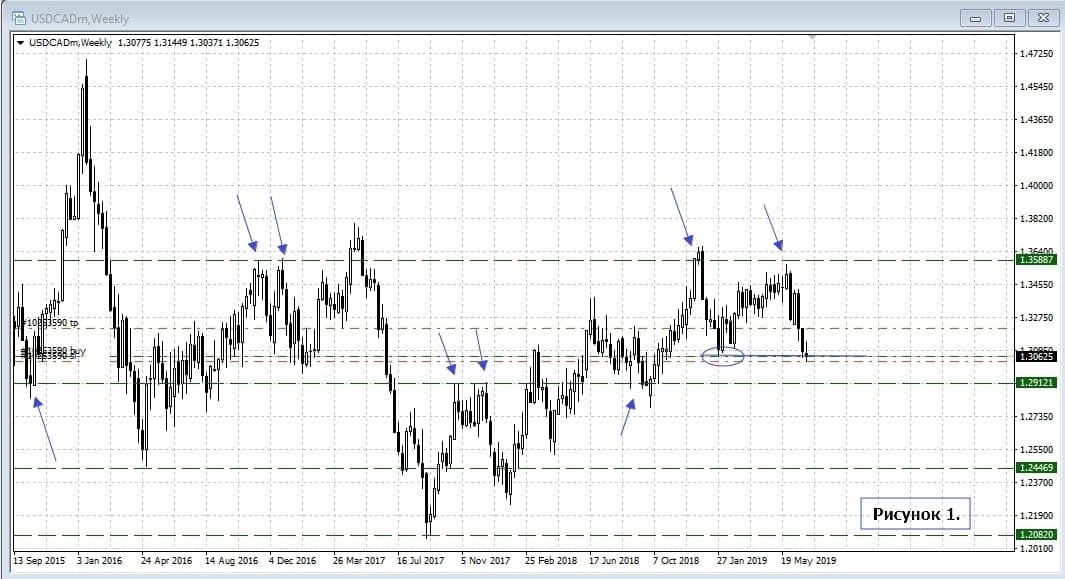Select the 1.35887 green price level label
The image size is (1065, 579).
pos(1036,260)
